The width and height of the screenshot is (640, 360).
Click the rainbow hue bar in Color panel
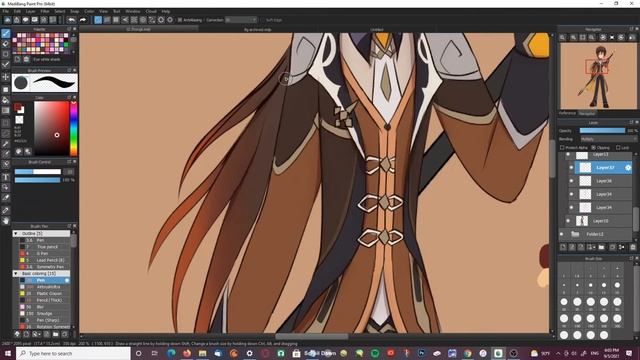click(x=73, y=129)
